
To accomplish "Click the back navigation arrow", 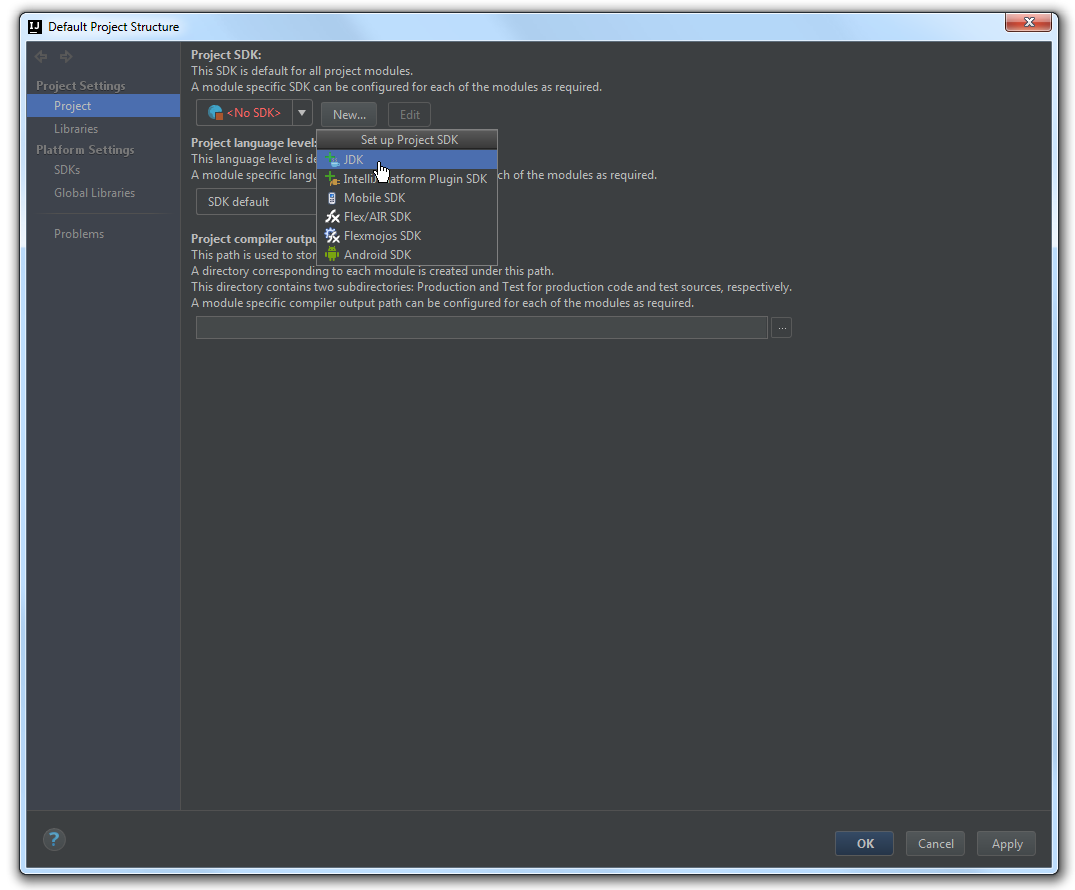I will [x=41, y=57].
